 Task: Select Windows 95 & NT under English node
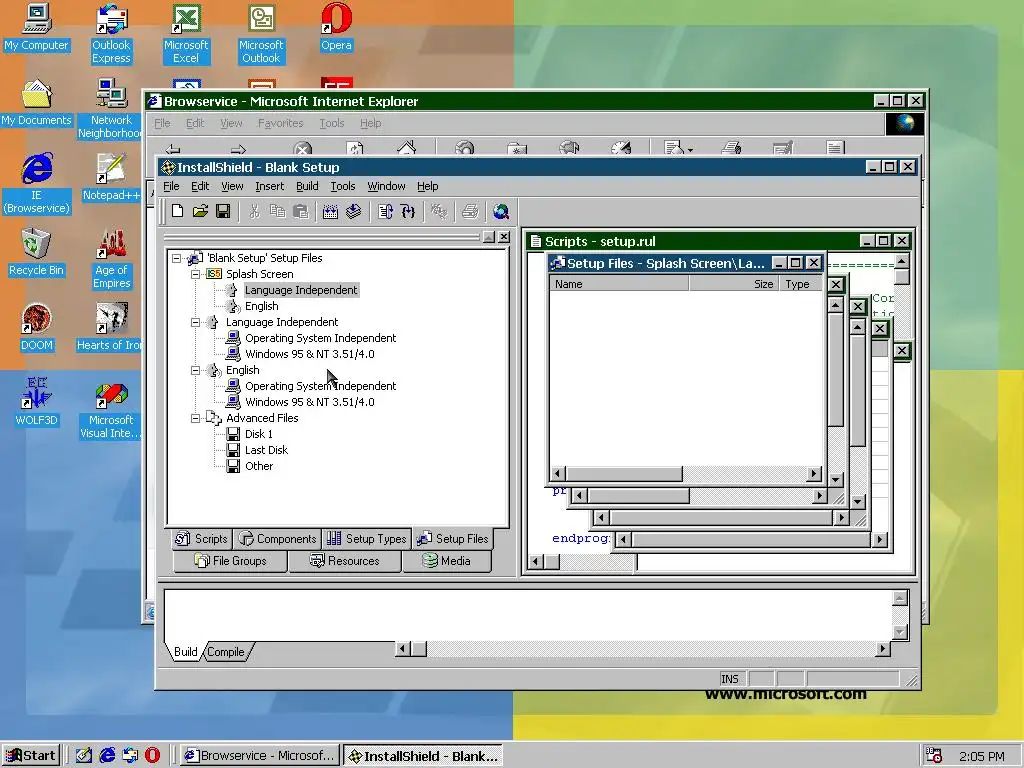(310, 402)
